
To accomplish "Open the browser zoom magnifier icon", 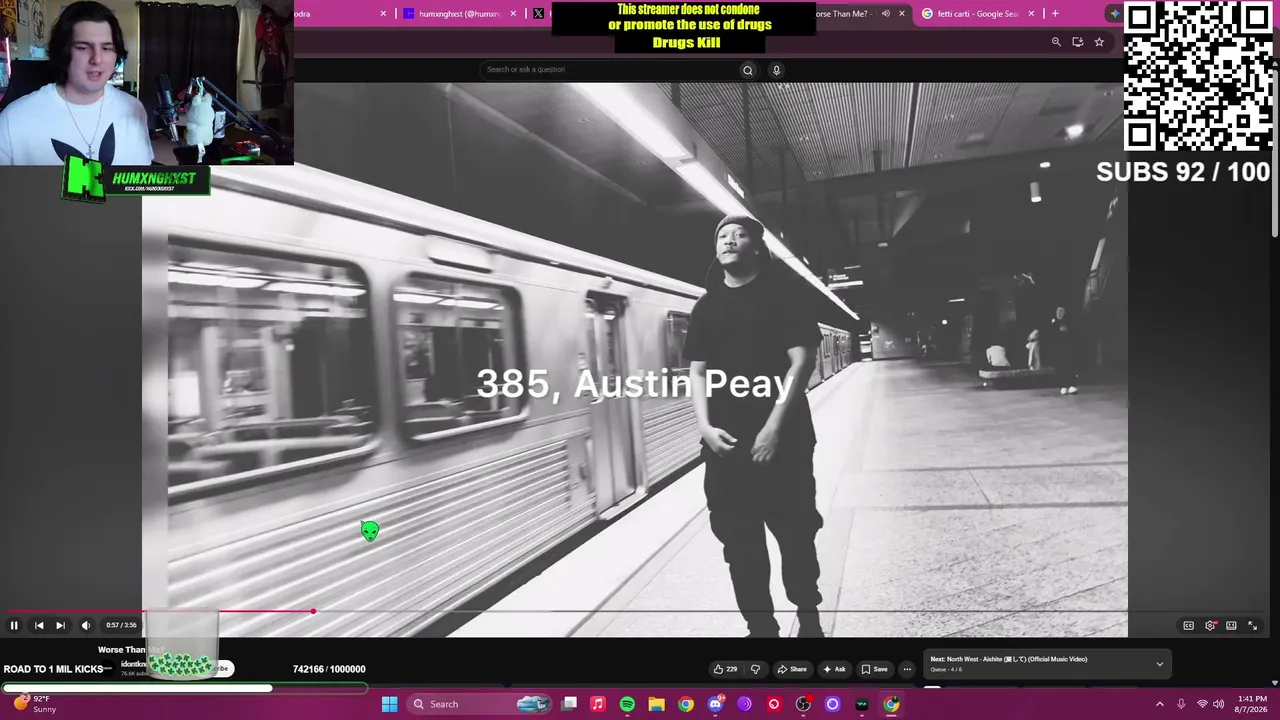I will pos(1056,42).
